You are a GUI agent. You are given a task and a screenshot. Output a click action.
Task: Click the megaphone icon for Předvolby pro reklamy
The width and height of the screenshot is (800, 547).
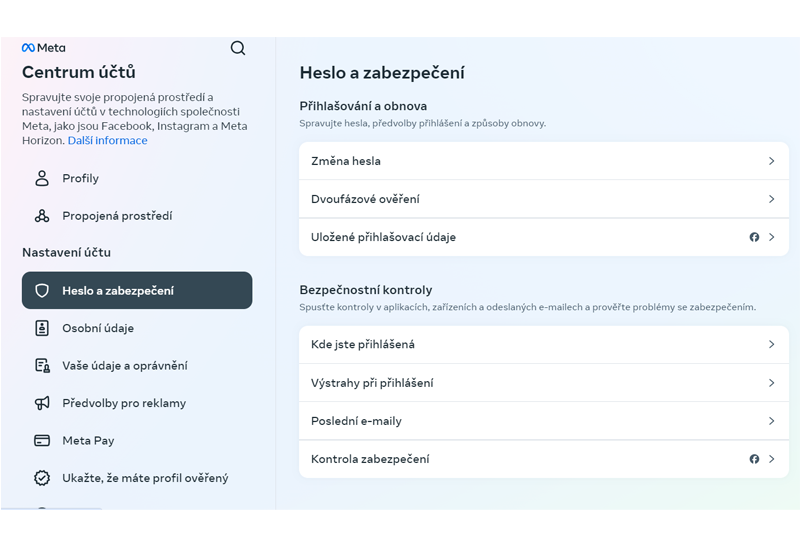[x=42, y=403]
